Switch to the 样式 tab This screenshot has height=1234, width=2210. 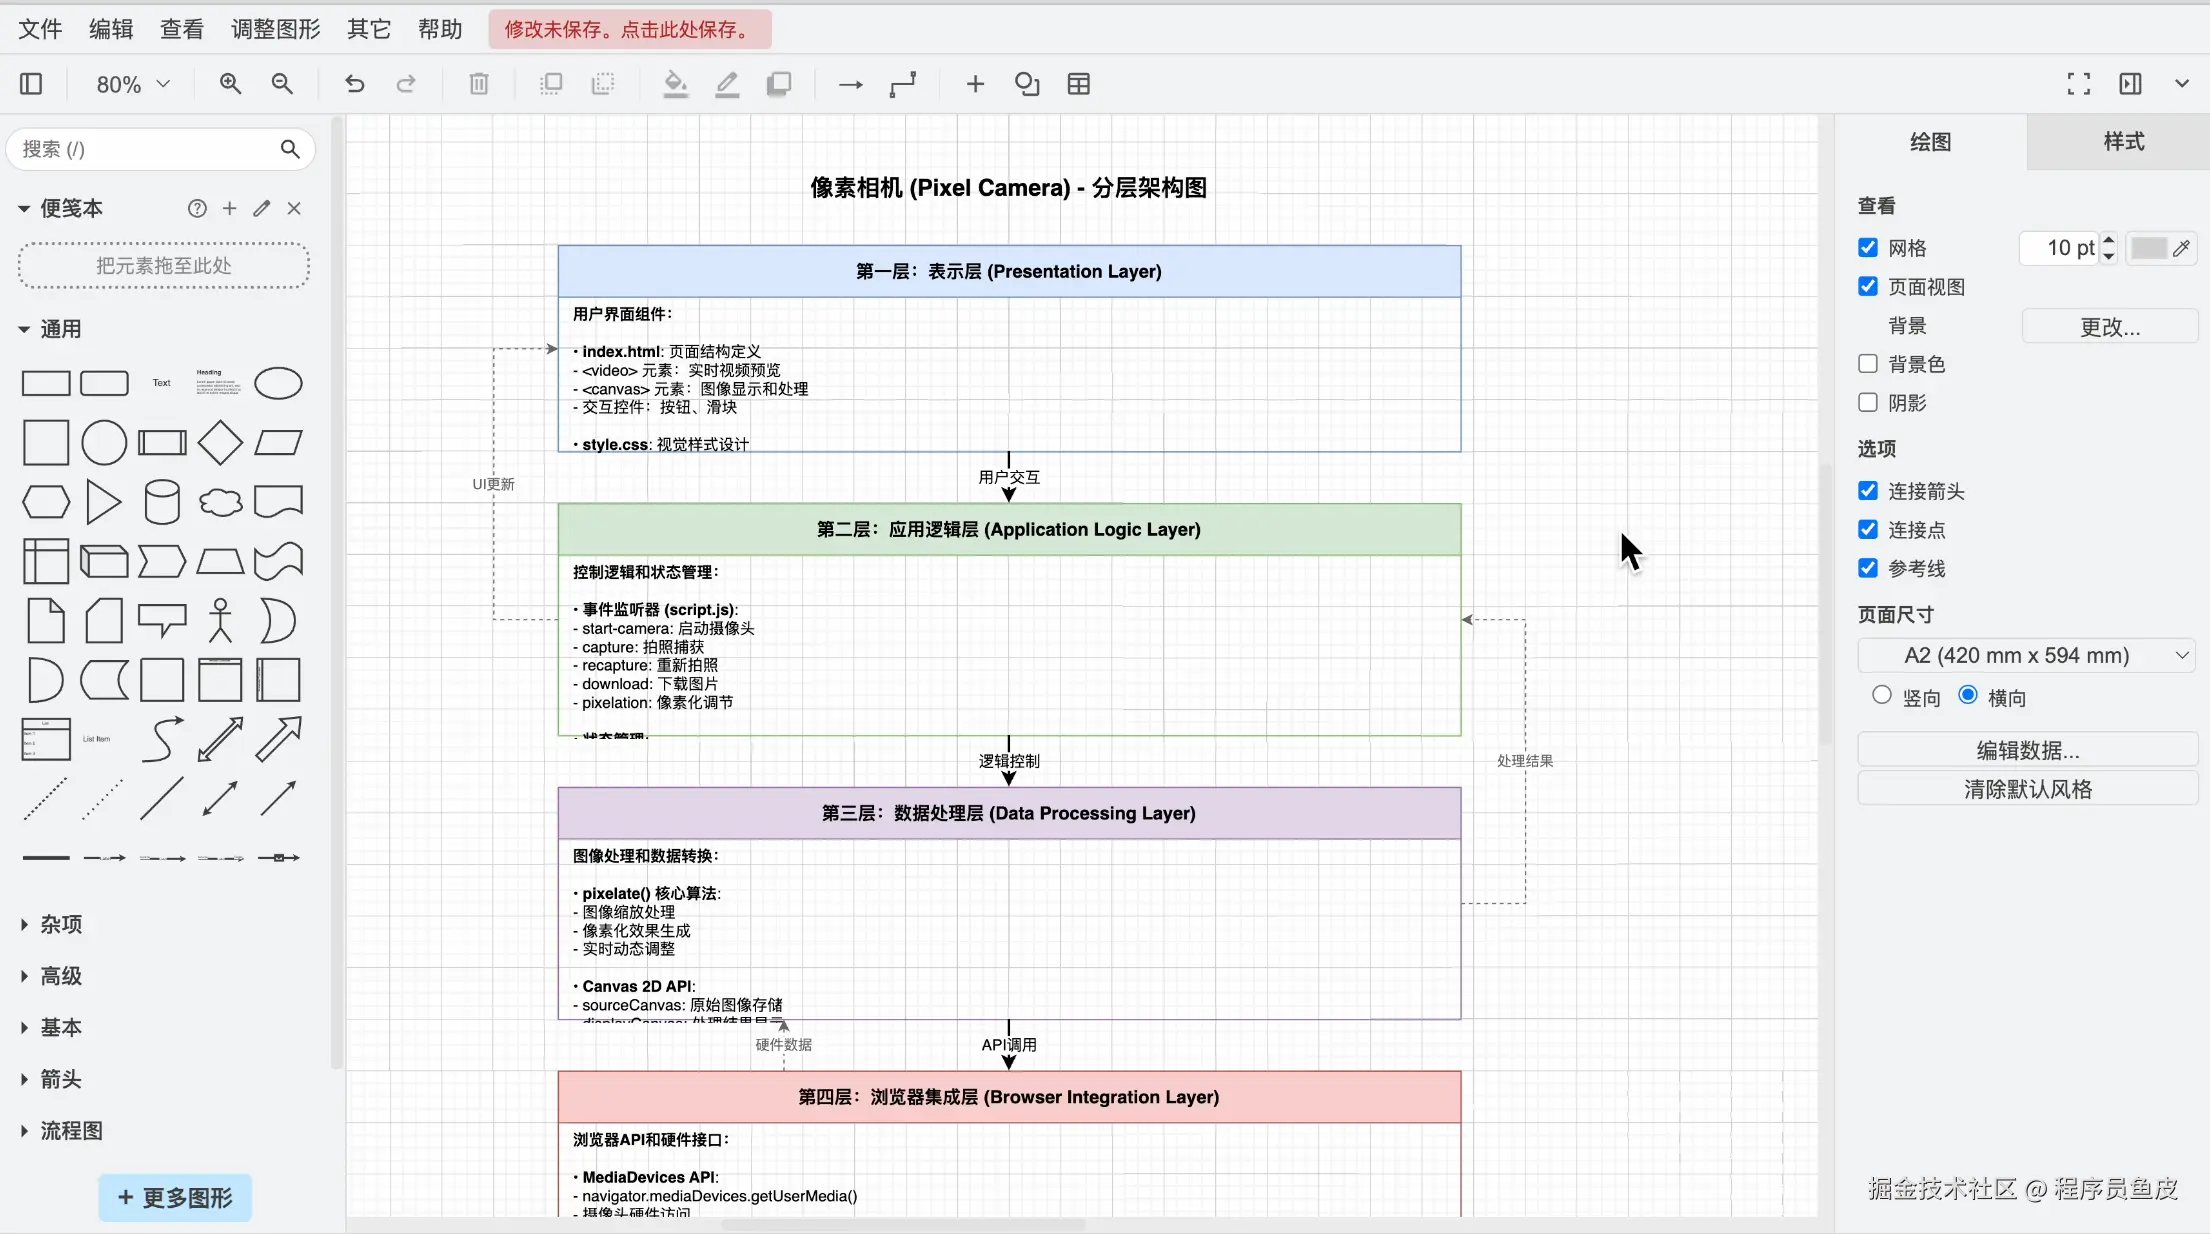[x=2123, y=142]
